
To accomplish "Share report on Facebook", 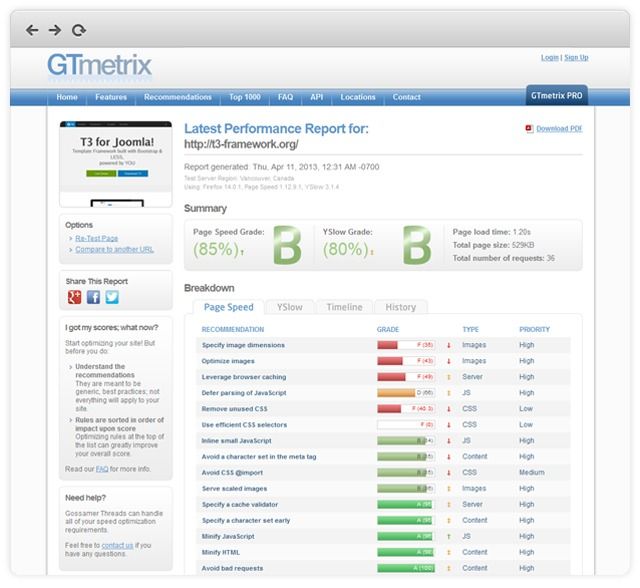I will point(93,297).
